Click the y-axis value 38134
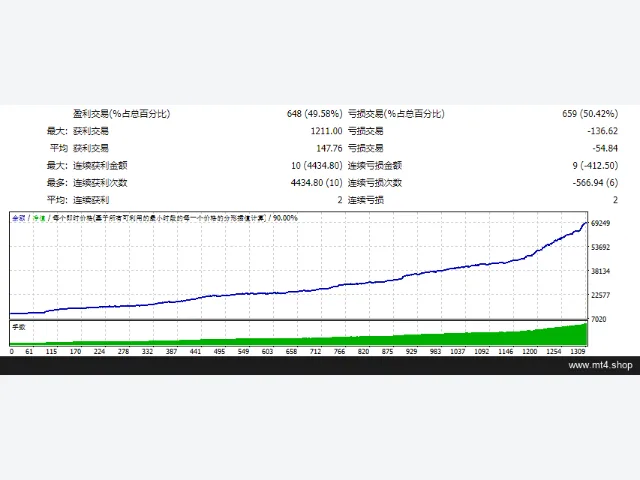 click(600, 271)
